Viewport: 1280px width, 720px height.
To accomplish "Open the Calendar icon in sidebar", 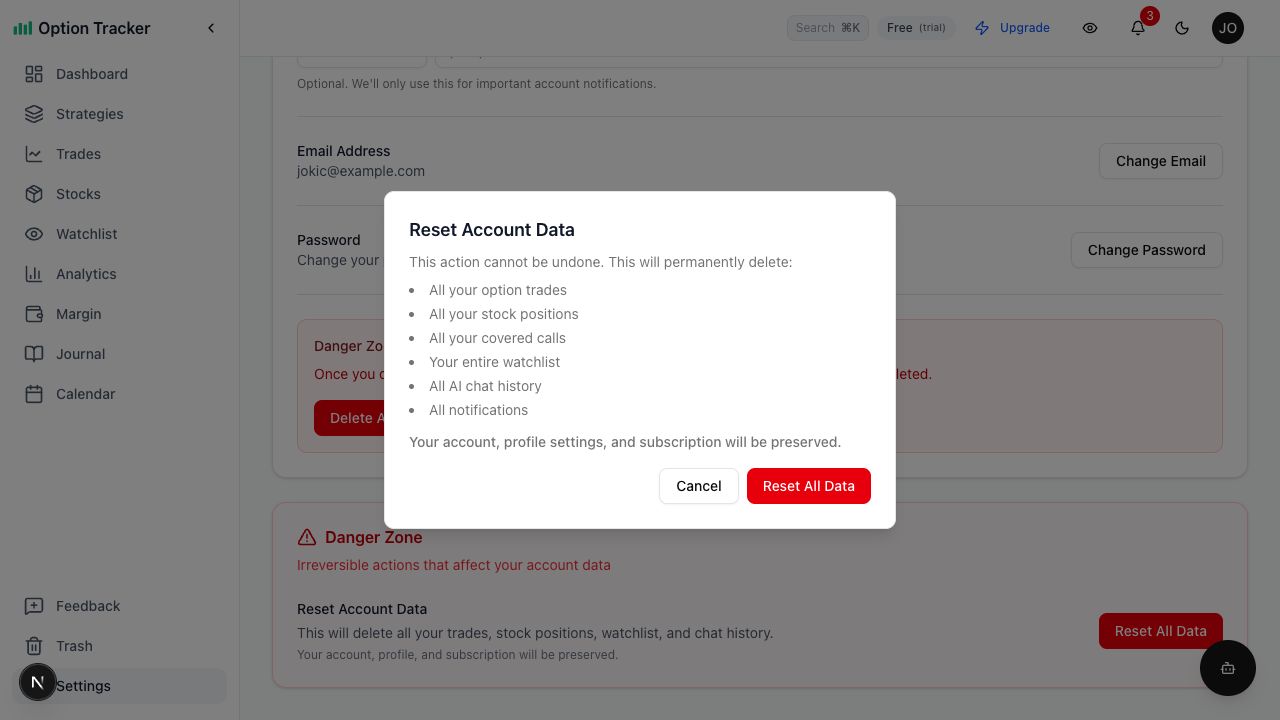I will click(34, 394).
